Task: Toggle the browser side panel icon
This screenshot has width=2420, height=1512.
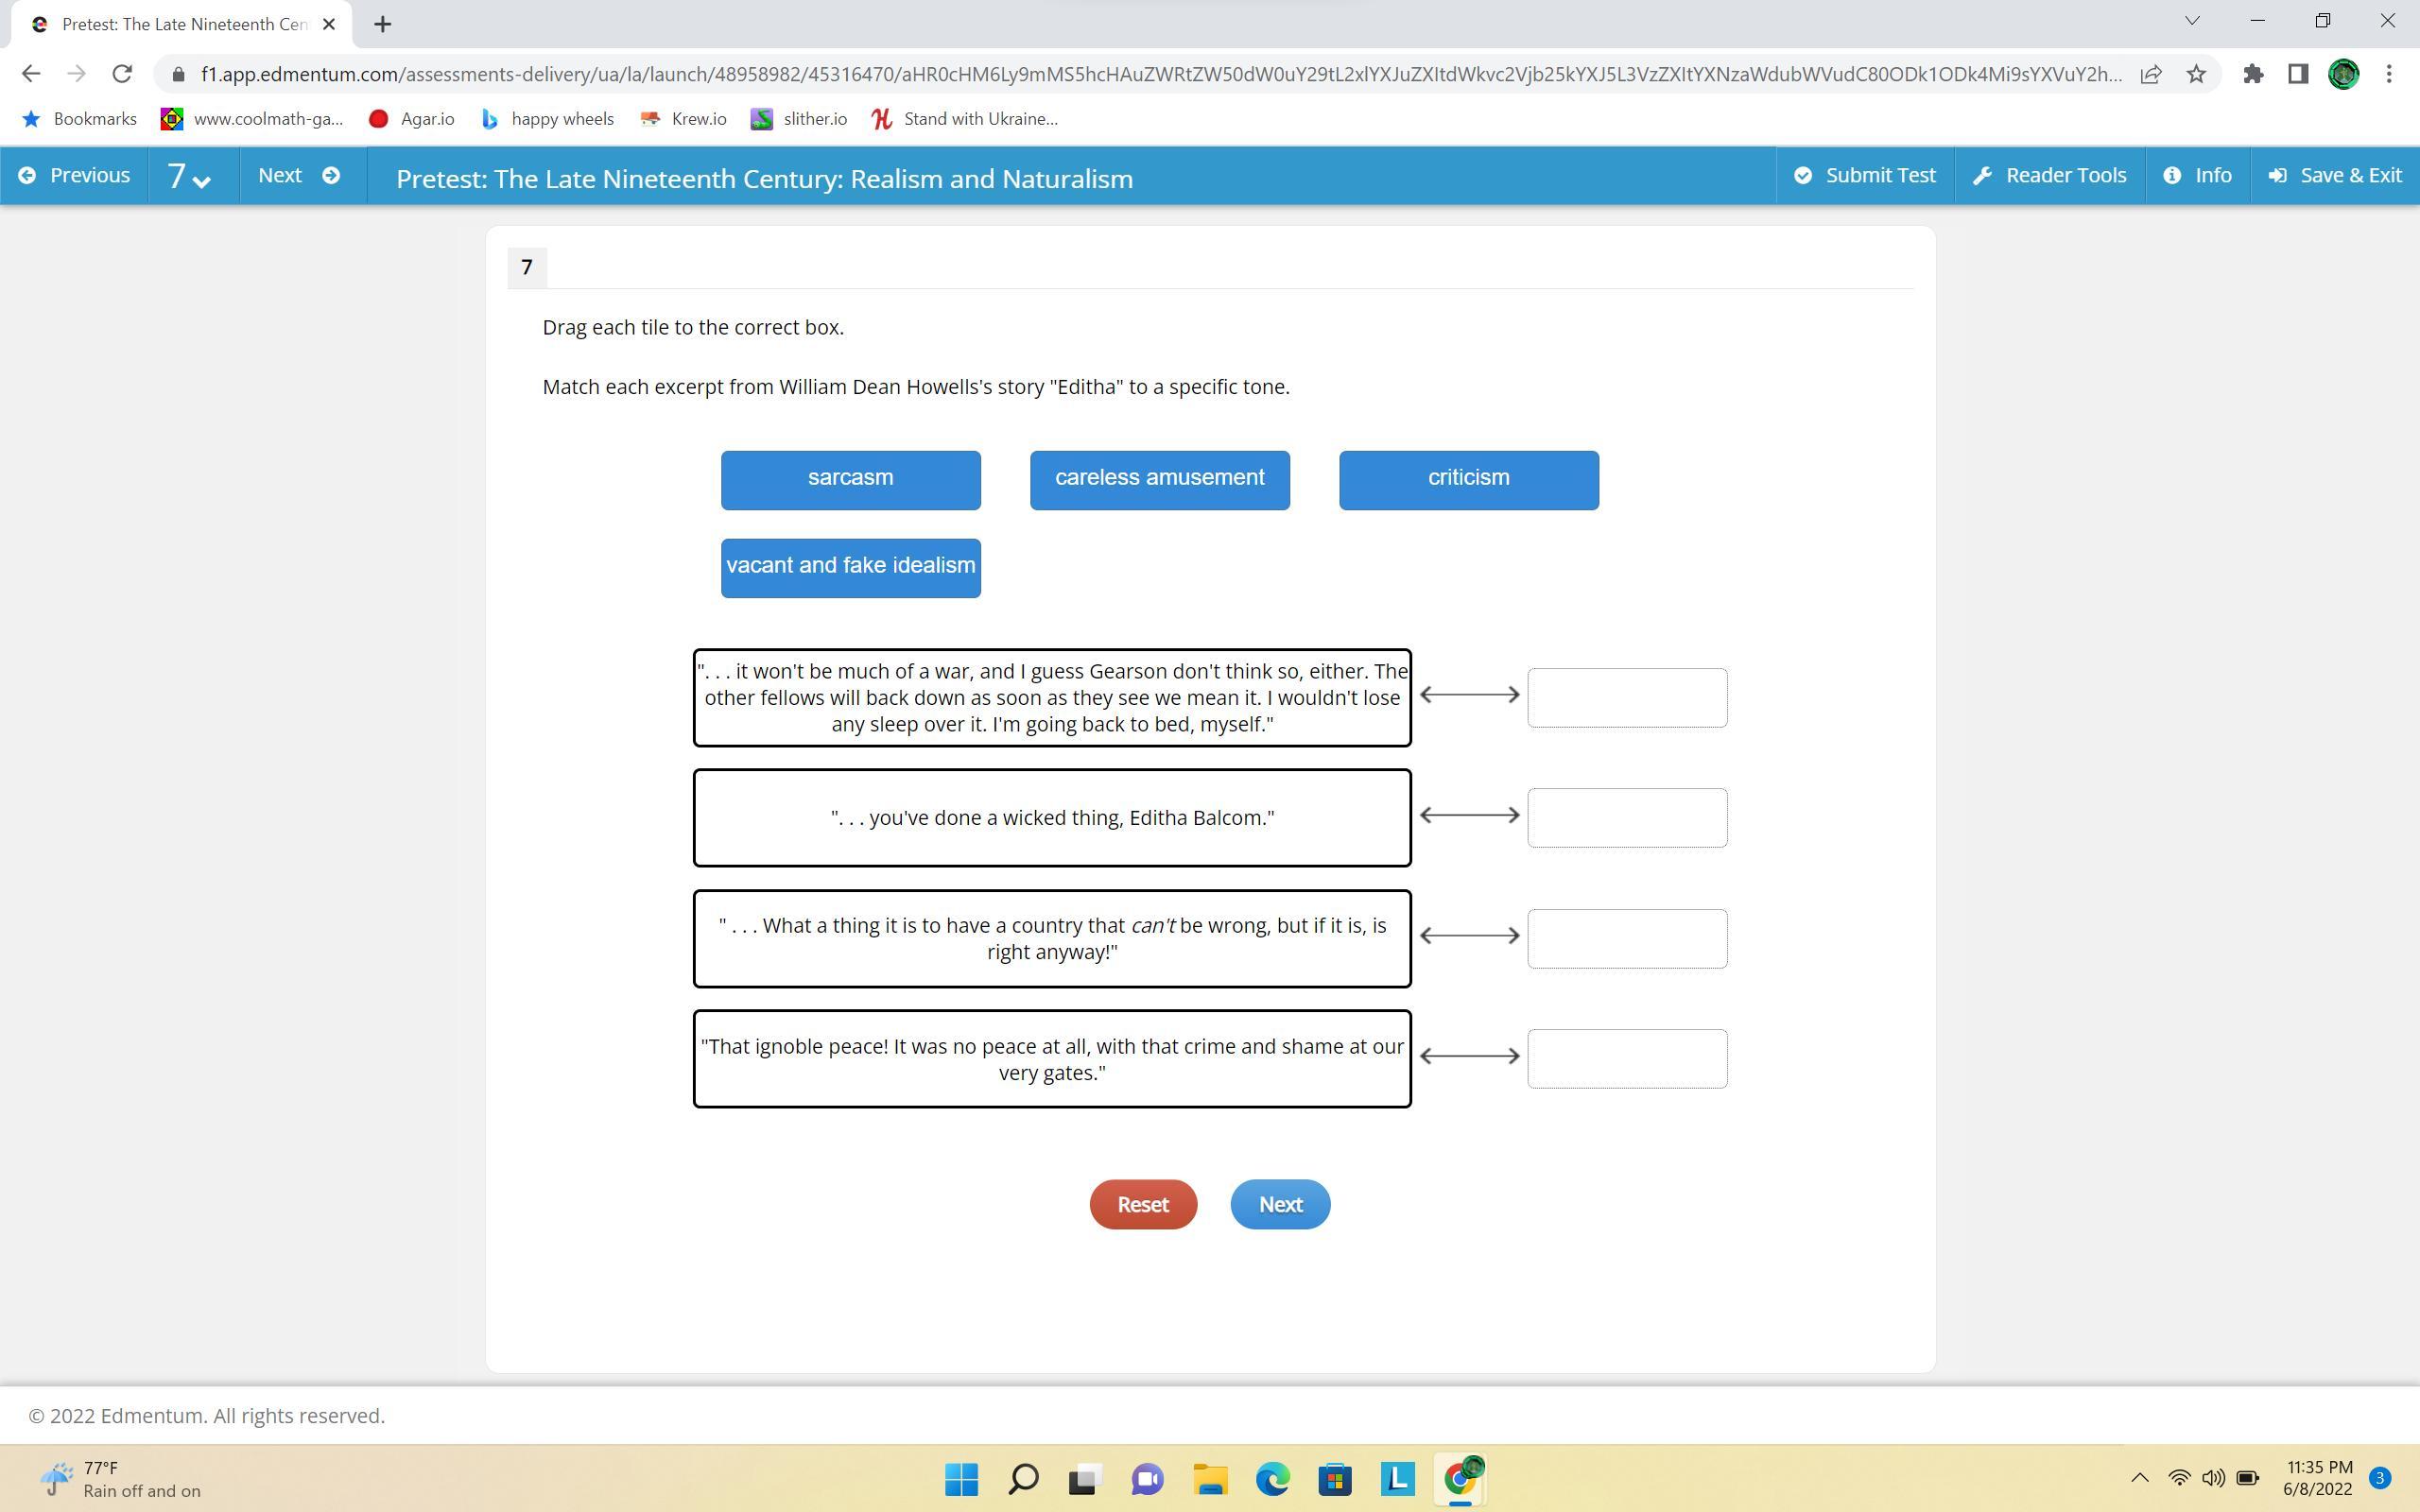Action: click(x=2297, y=74)
